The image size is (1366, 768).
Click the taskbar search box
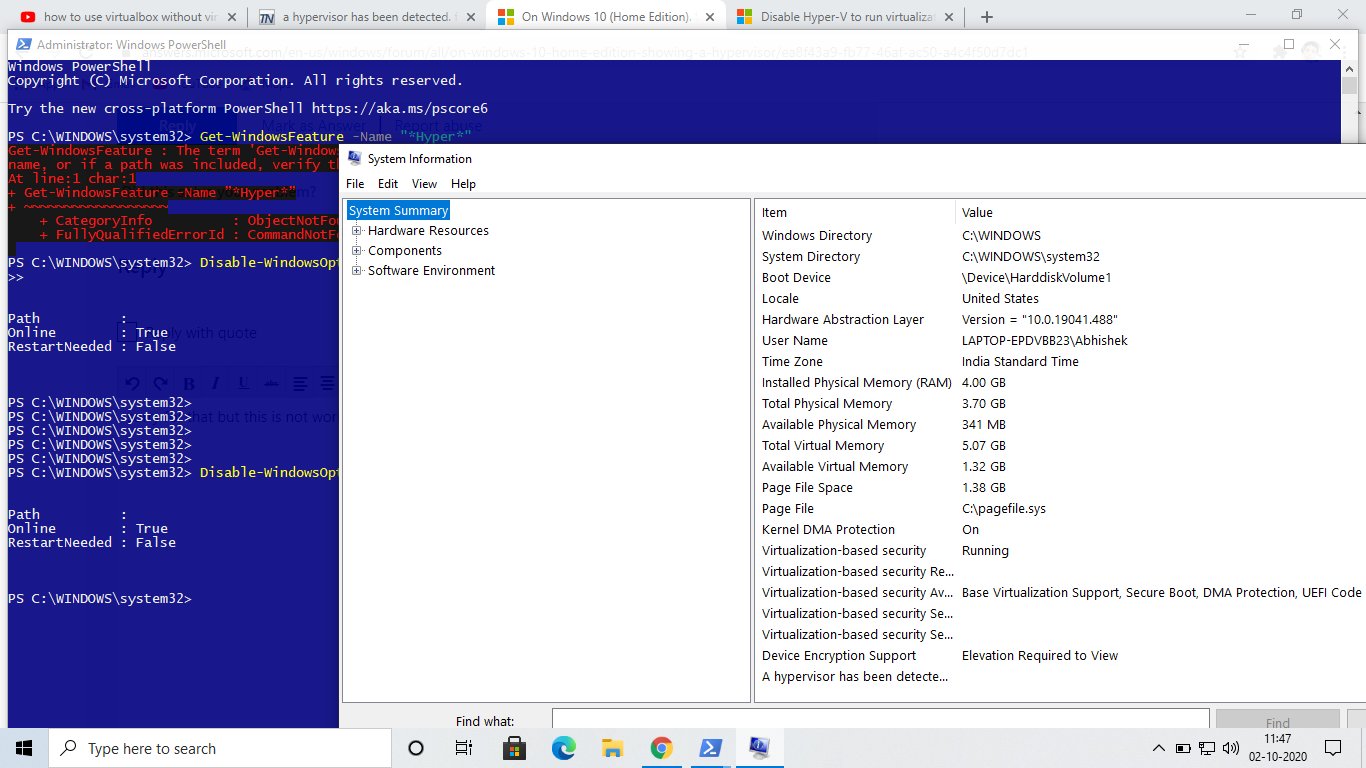point(220,748)
